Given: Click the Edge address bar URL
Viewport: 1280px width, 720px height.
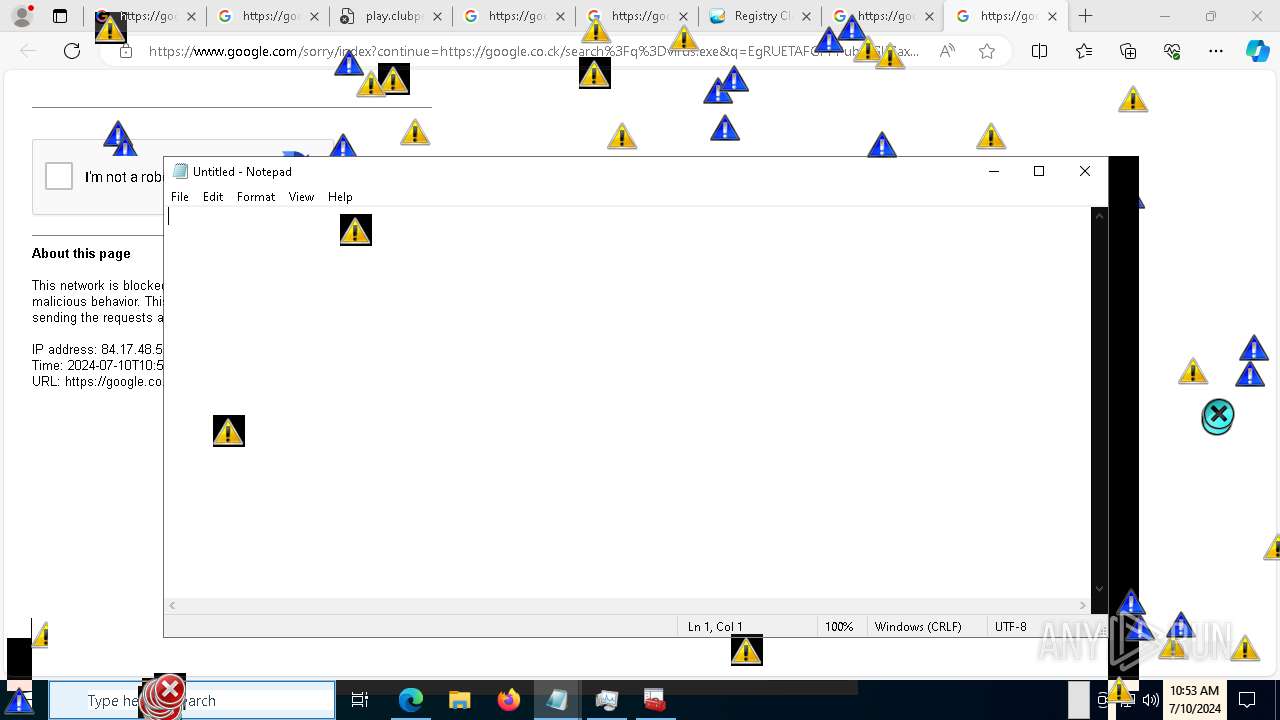Looking at the screenshot, I should (x=533, y=51).
